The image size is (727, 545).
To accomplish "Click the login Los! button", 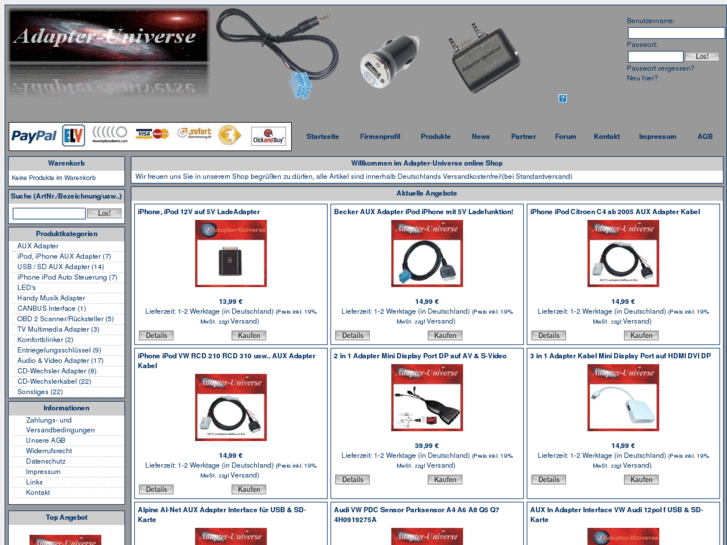I will coord(702,56).
